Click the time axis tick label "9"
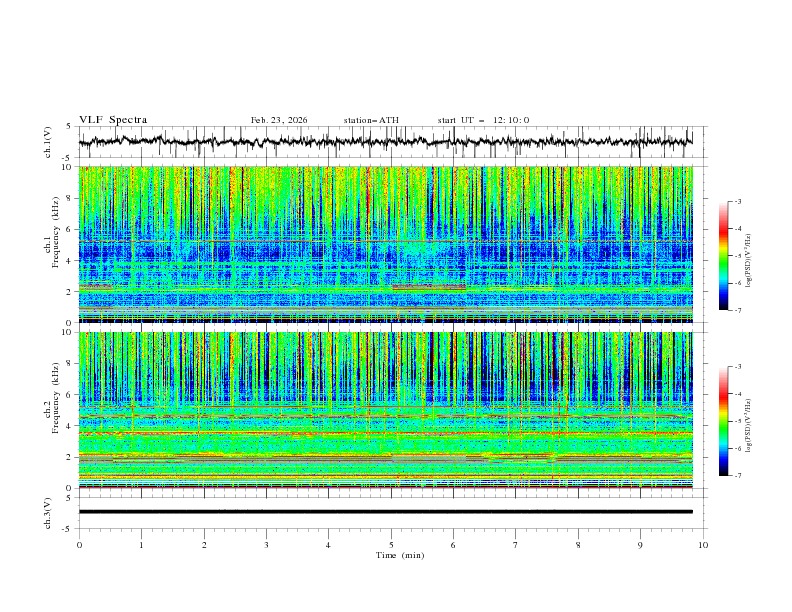The height and width of the screenshot is (612, 792). (x=640, y=545)
